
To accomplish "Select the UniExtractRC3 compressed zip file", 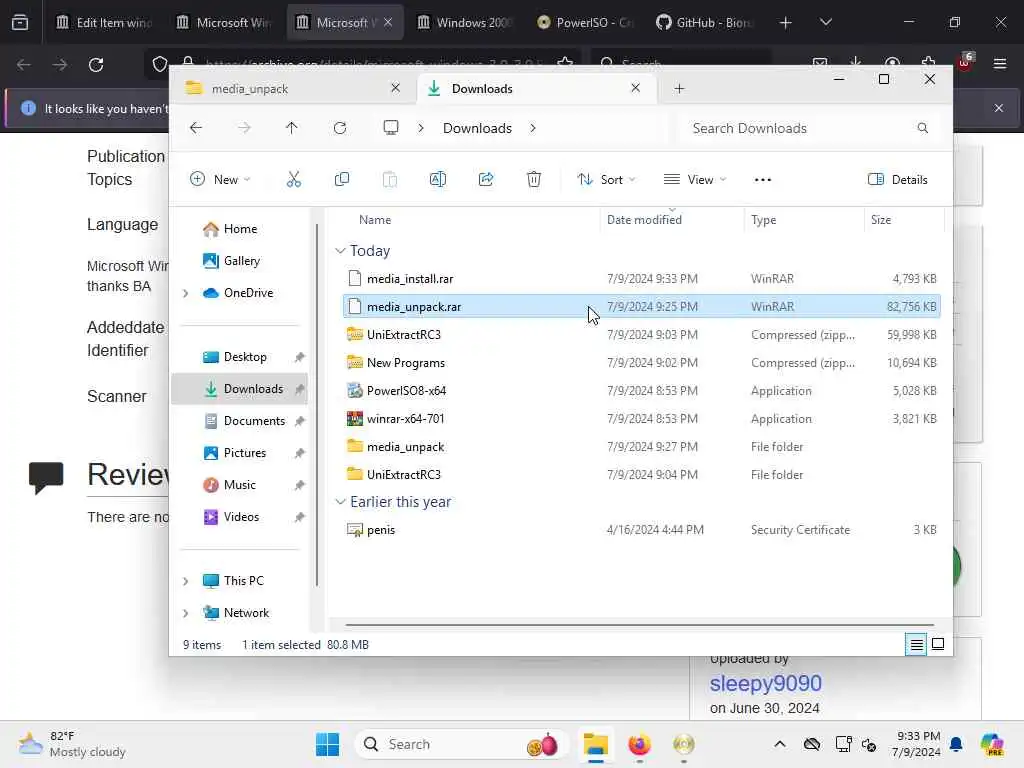I will tap(642, 335).
